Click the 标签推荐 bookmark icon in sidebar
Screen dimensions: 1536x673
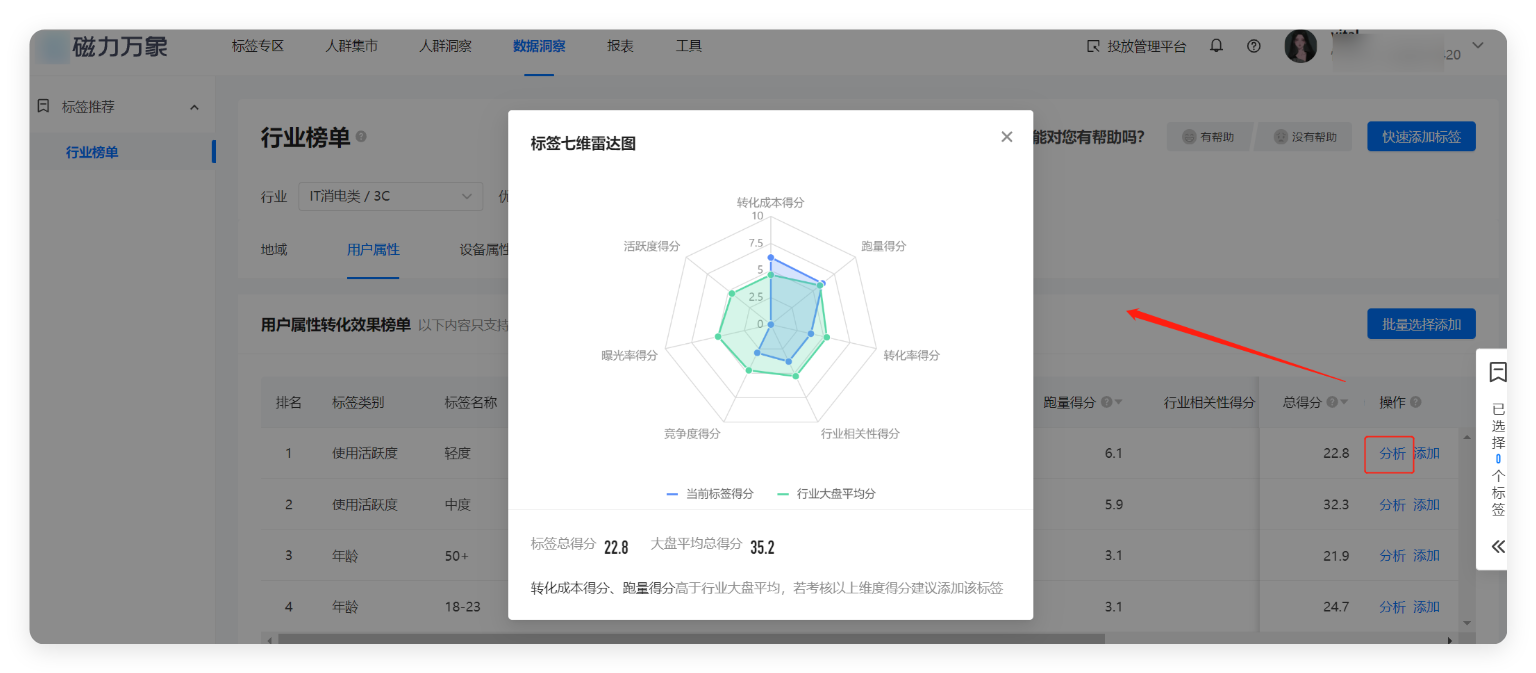click(x=42, y=106)
